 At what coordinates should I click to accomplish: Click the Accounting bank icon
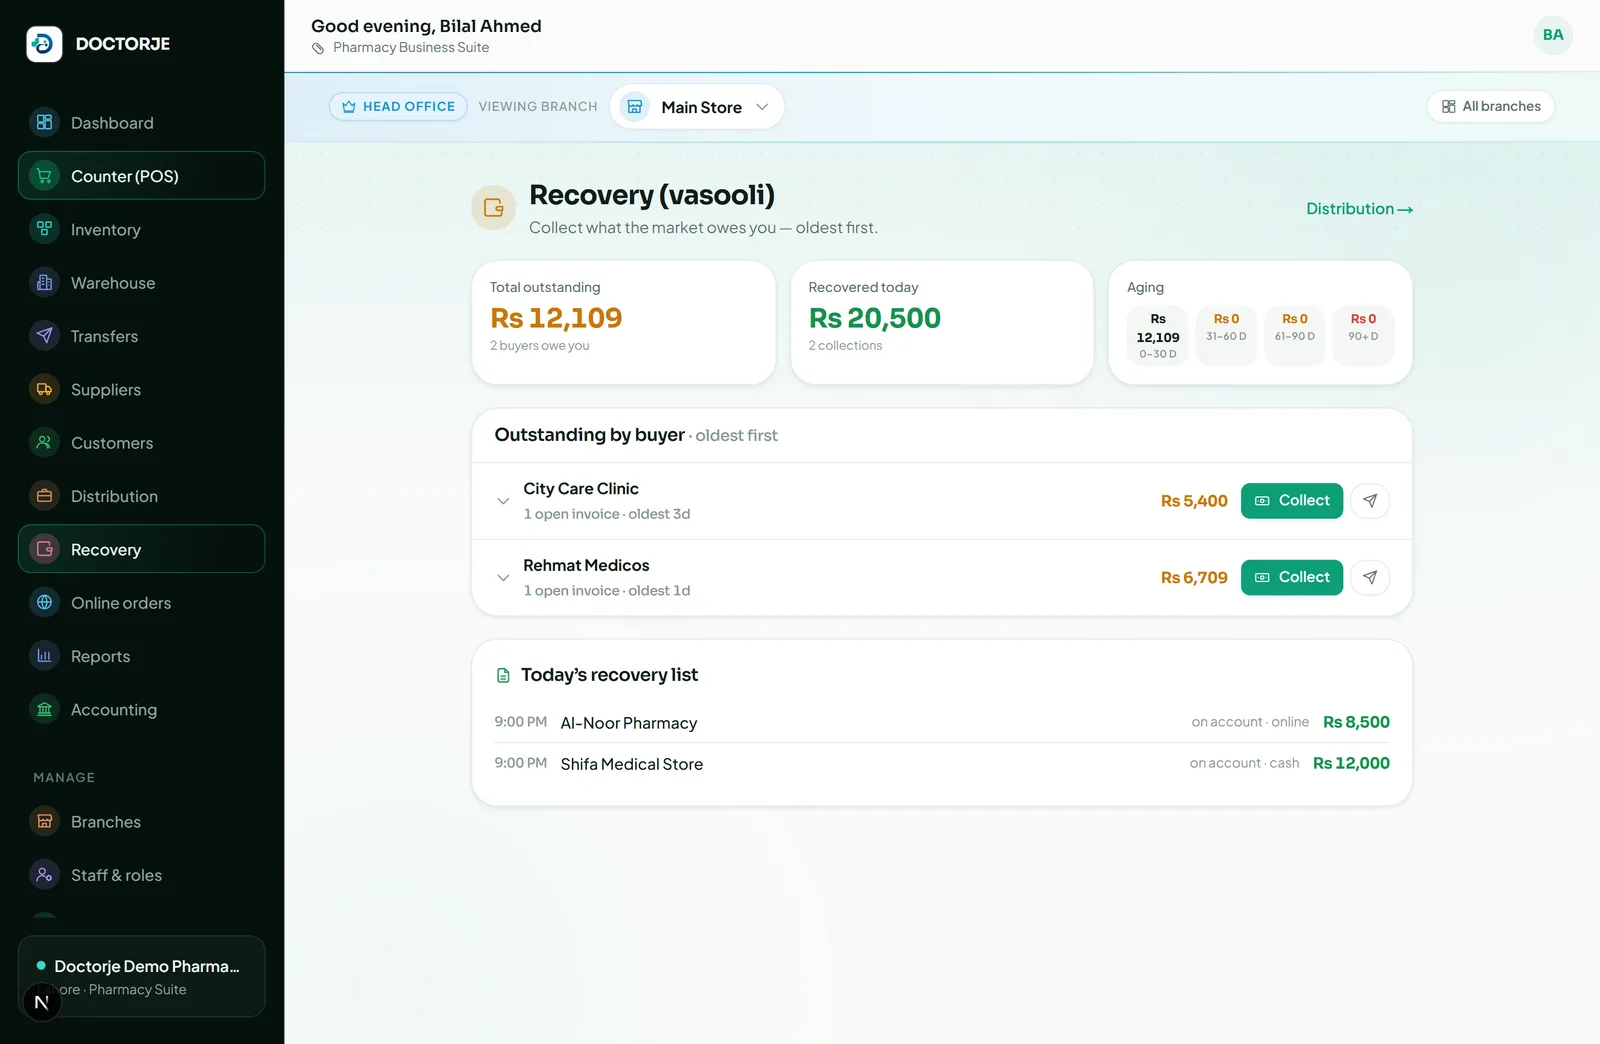(x=44, y=709)
